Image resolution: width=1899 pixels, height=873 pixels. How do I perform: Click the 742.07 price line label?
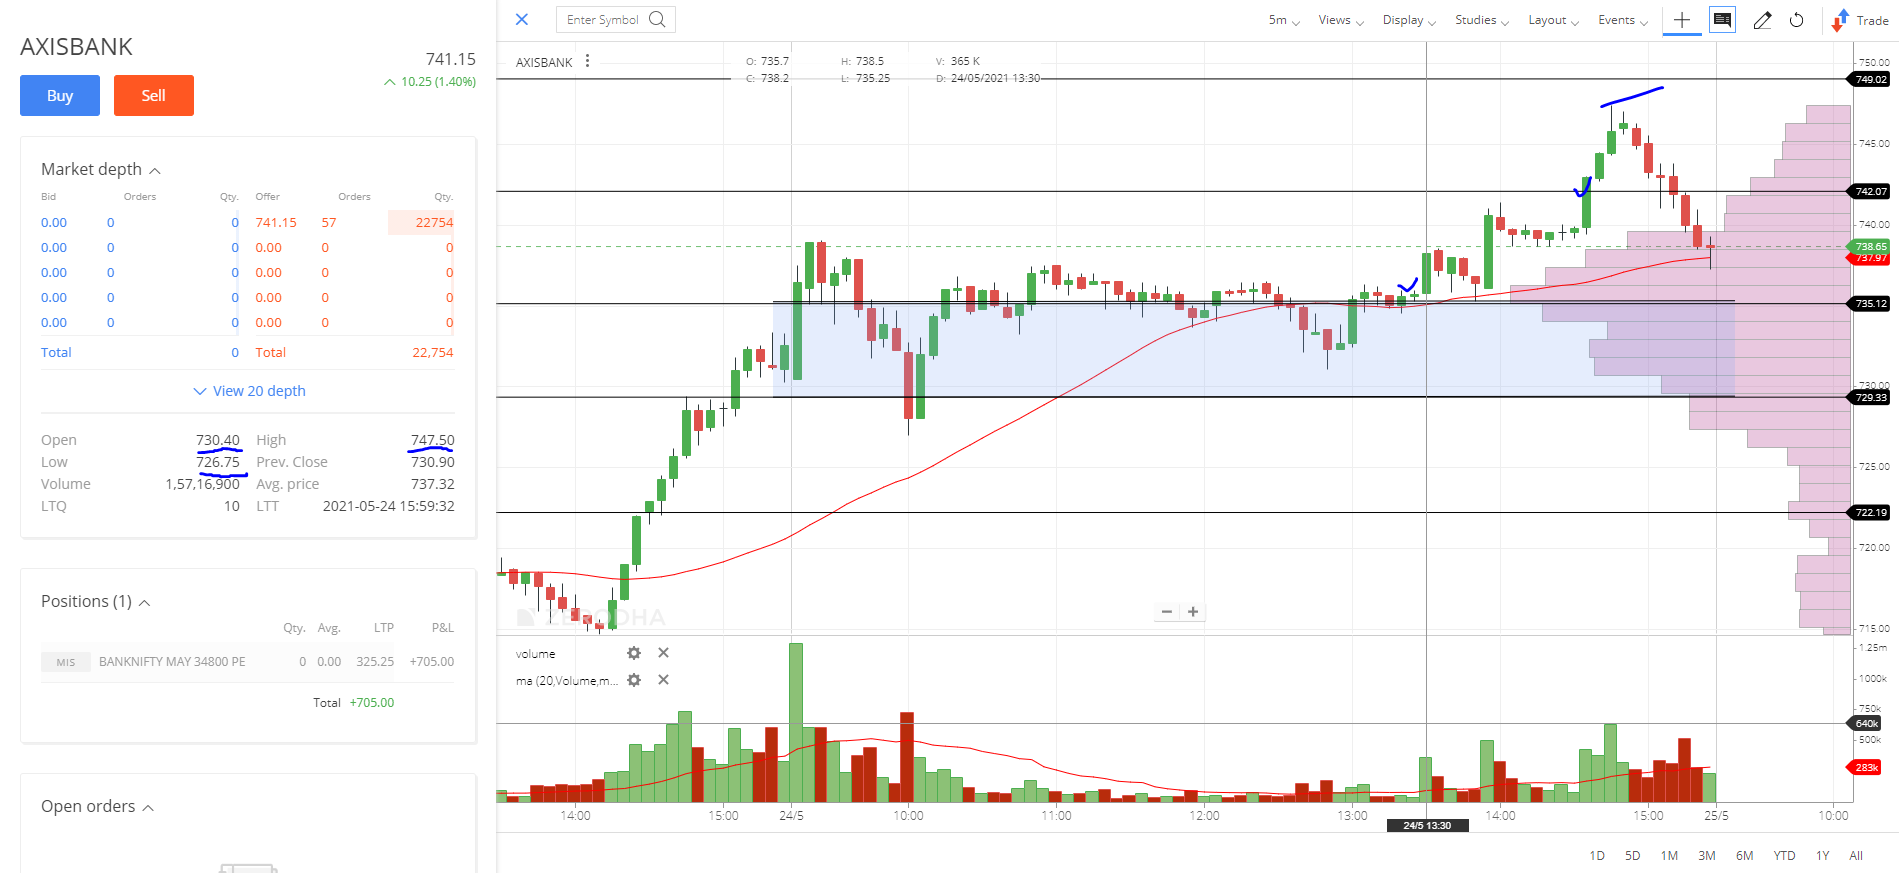[x=1869, y=191]
